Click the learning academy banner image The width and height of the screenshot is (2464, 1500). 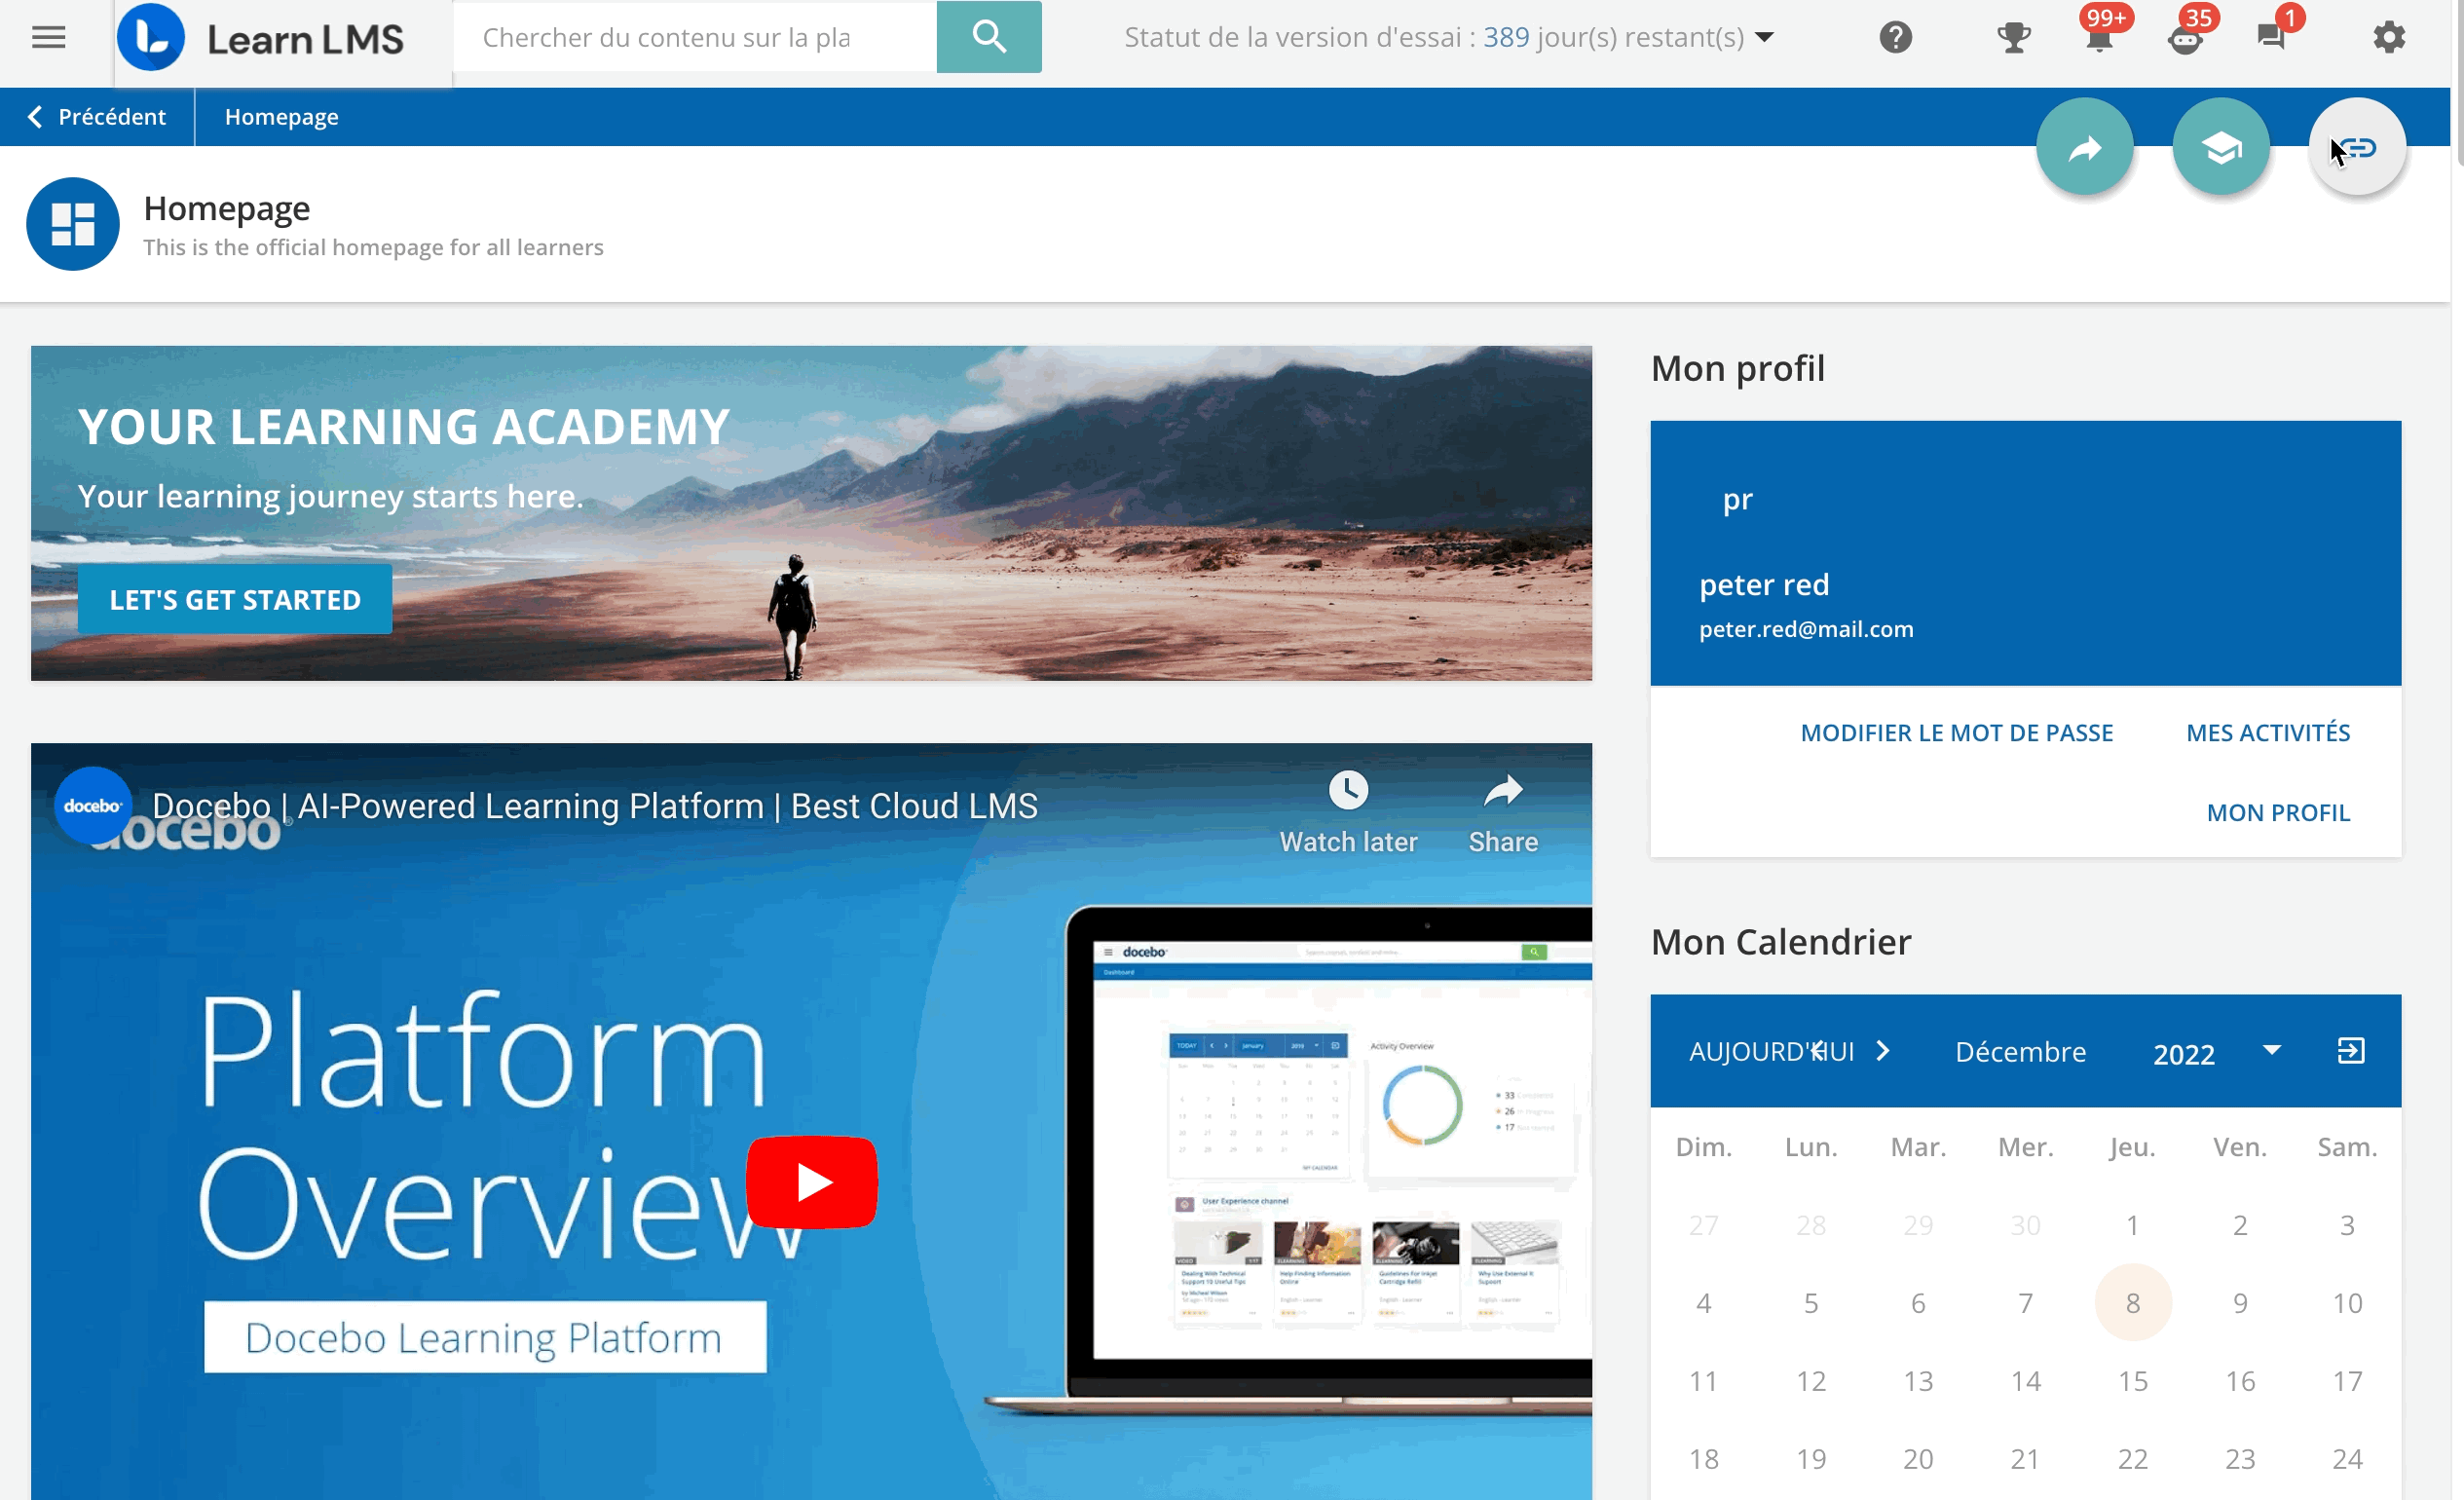[811, 513]
